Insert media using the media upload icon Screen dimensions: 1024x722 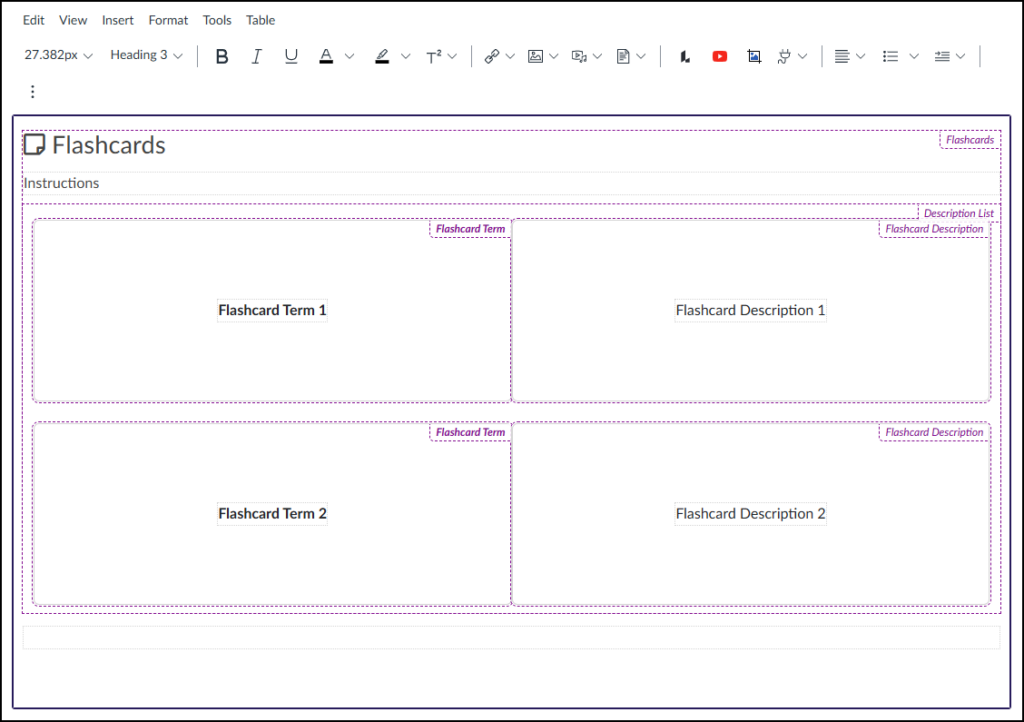[580, 56]
